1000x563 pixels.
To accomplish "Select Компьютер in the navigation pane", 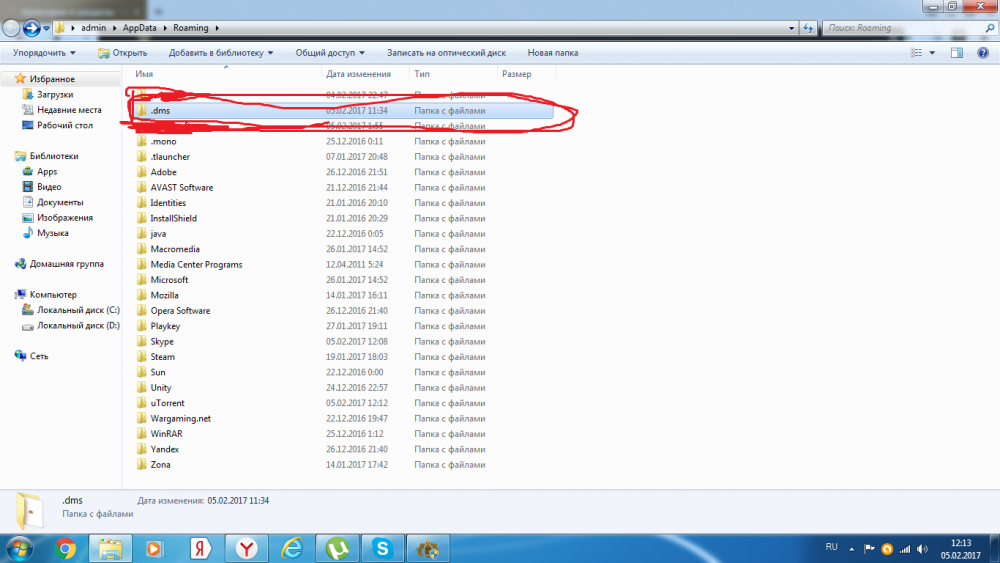I will coord(53,295).
